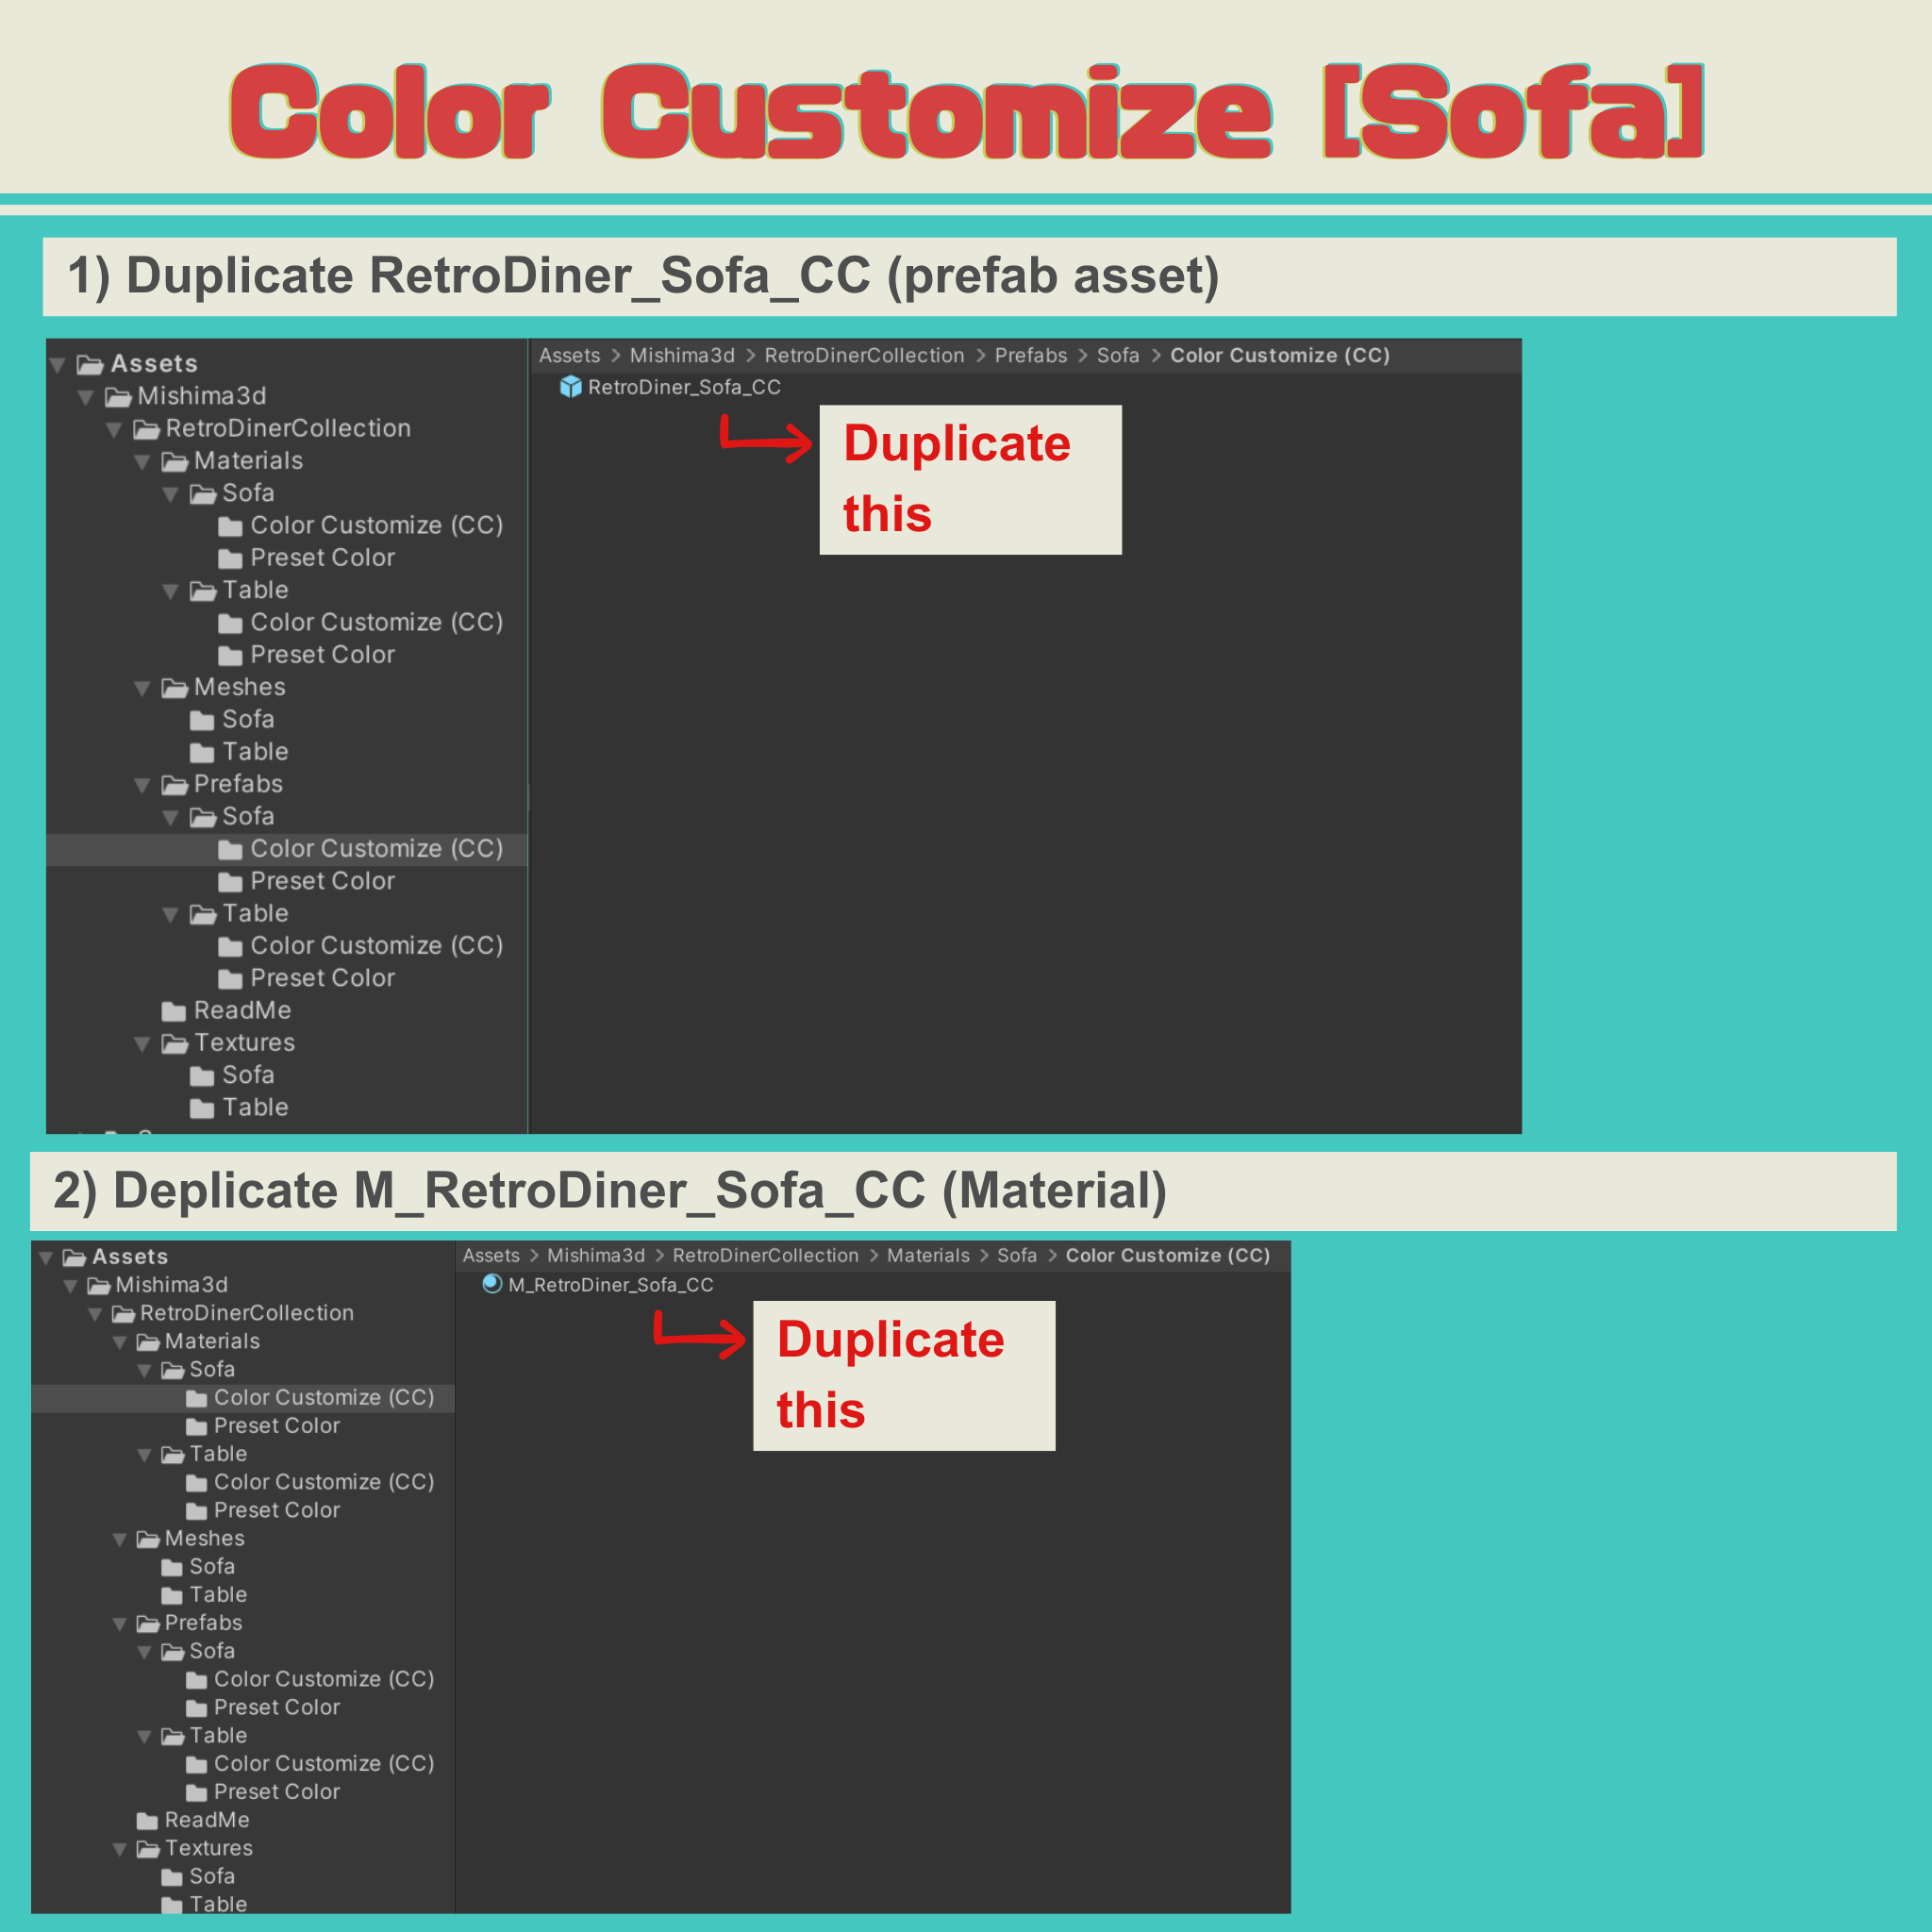The image size is (1932, 1932).
Task: Collapse the Meshes arrow in step 2 tree
Action: click(120, 1540)
